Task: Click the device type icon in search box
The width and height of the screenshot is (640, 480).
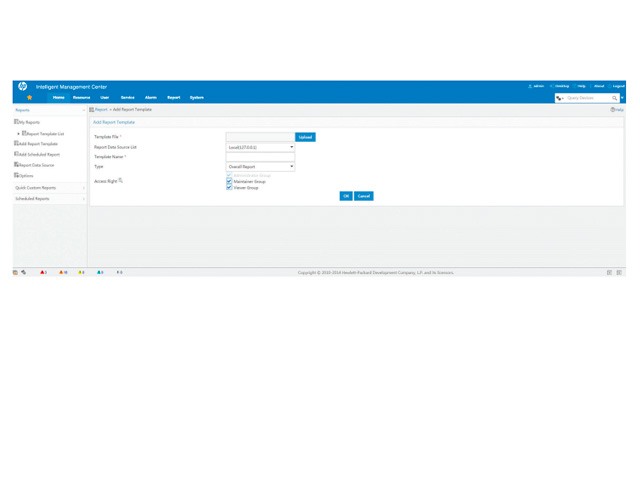Action: point(560,98)
